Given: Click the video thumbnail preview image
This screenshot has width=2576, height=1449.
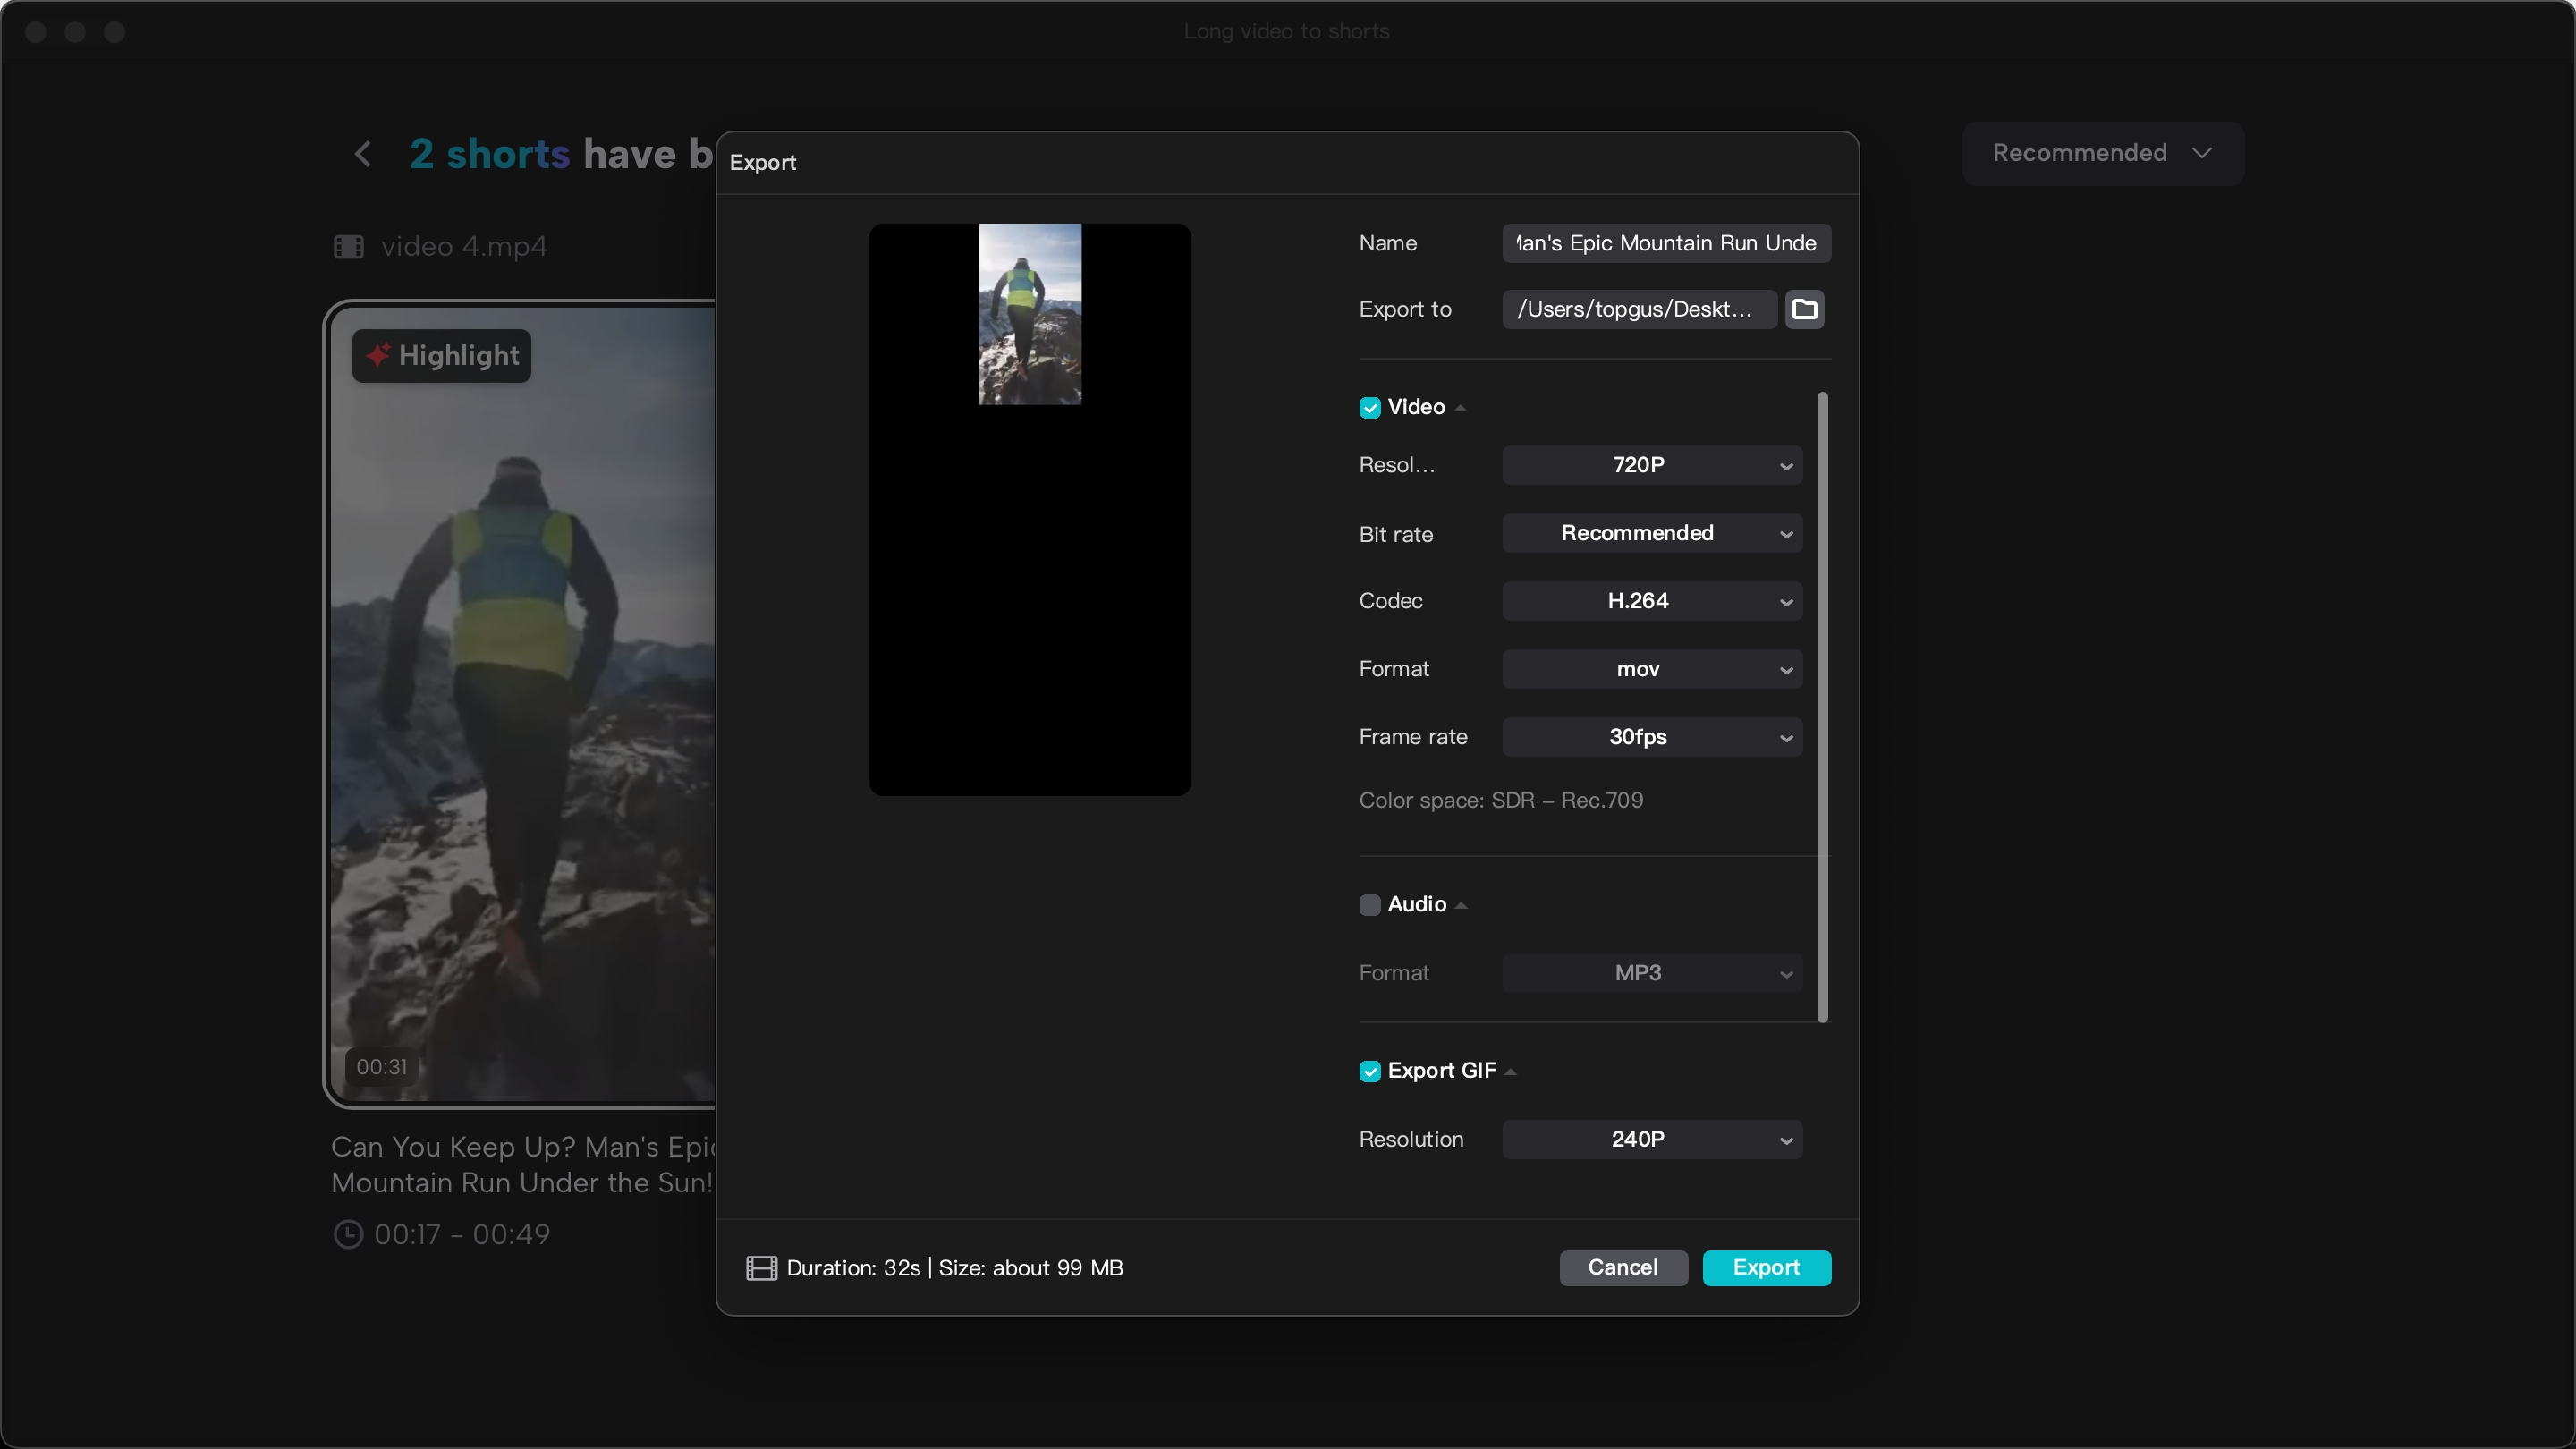Looking at the screenshot, I should click(x=1030, y=313).
